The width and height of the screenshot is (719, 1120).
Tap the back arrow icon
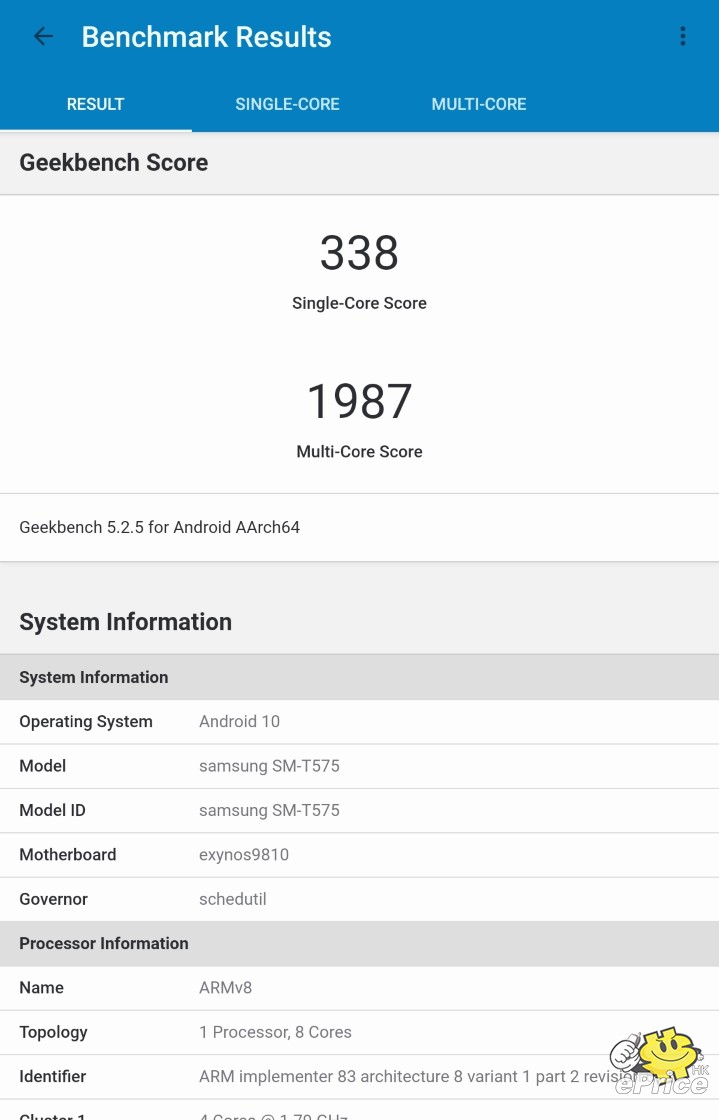(x=44, y=36)
